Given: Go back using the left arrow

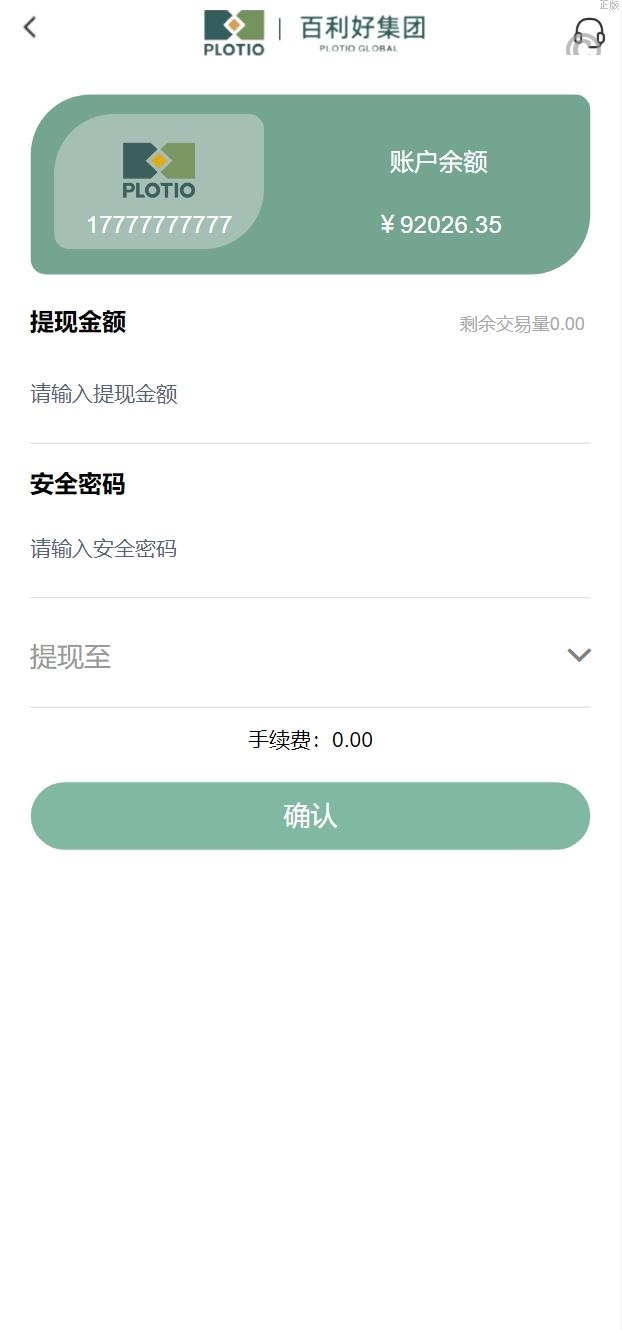Looking at the screenshot, I should tap(30, 27).
